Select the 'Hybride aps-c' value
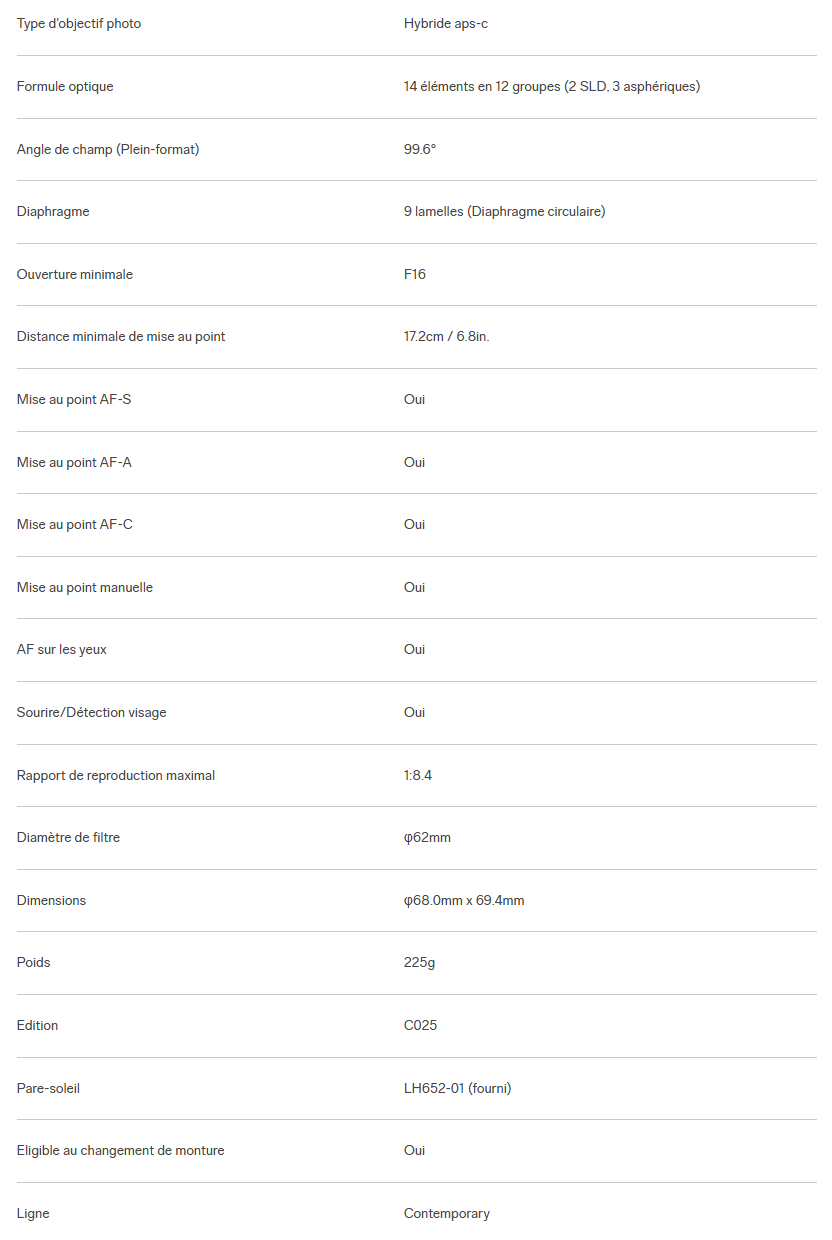The height and width of the screenshot is (1240, 832). pos(445,23)
